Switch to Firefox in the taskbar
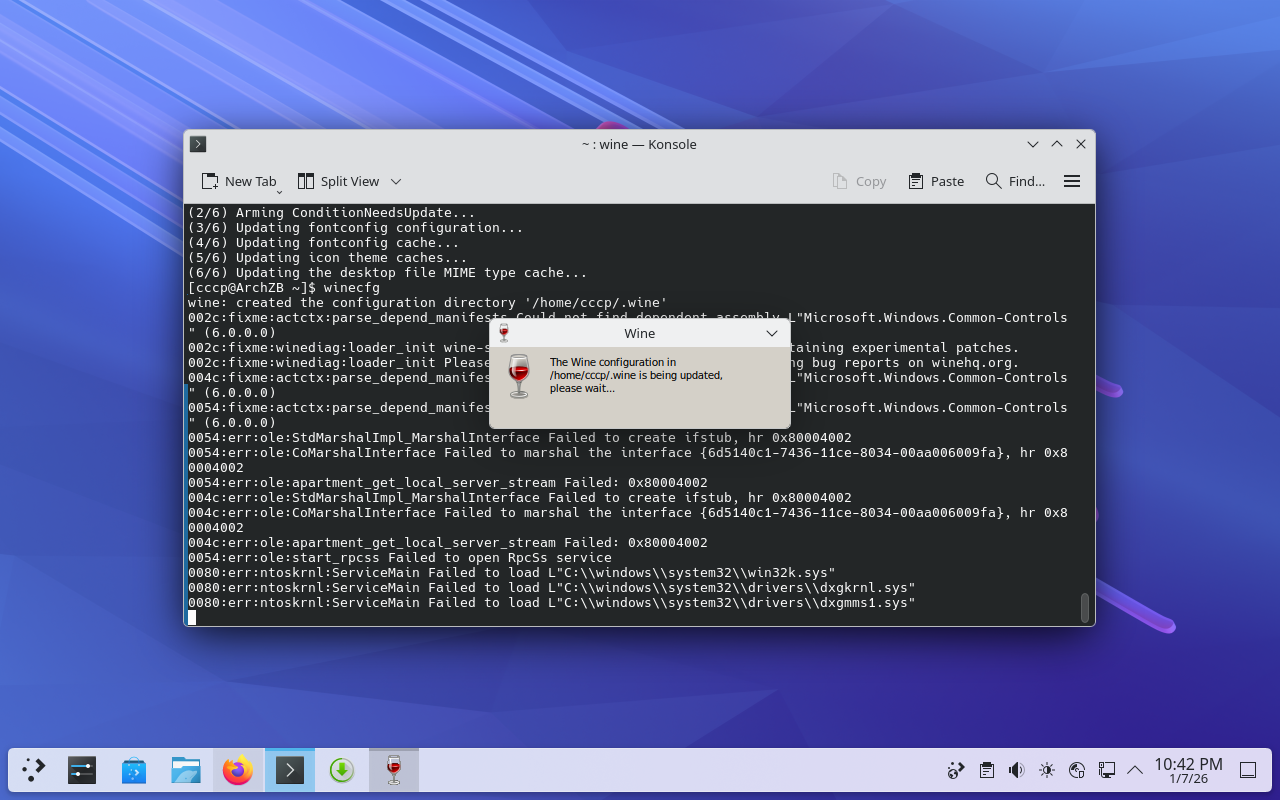Screen dimensions: 1280x800 (238, 770)
